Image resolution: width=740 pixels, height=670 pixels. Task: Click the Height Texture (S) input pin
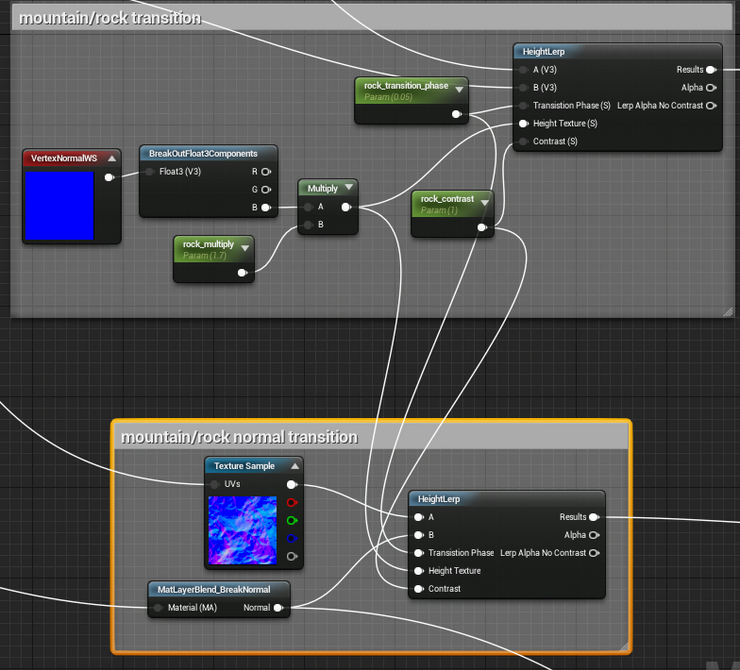pos(523,124)
